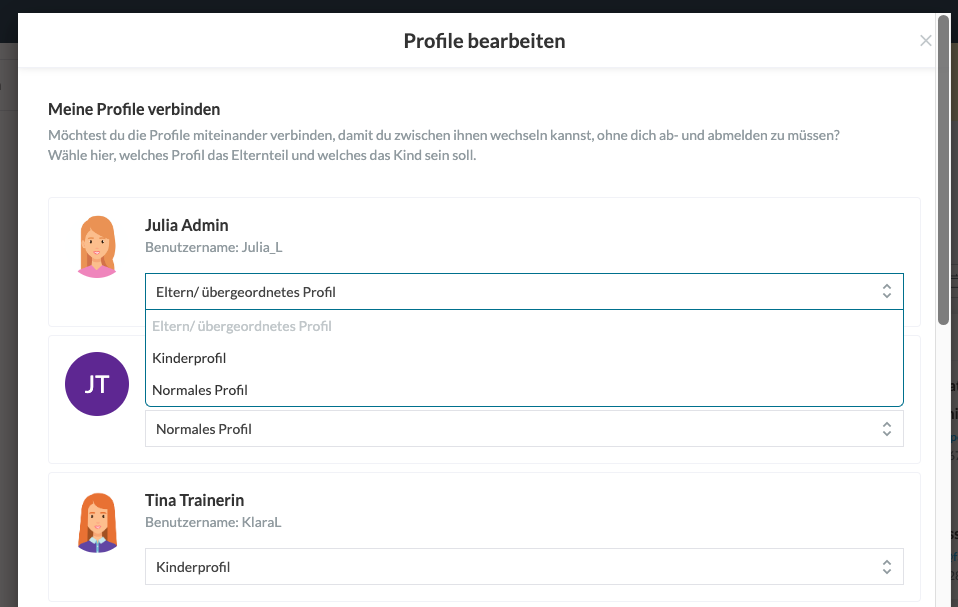Click the chevron arrows in Julia Admin's dropdown
Image resolution: width=958 pixels, height=607 pixels.
click(886, 291)
